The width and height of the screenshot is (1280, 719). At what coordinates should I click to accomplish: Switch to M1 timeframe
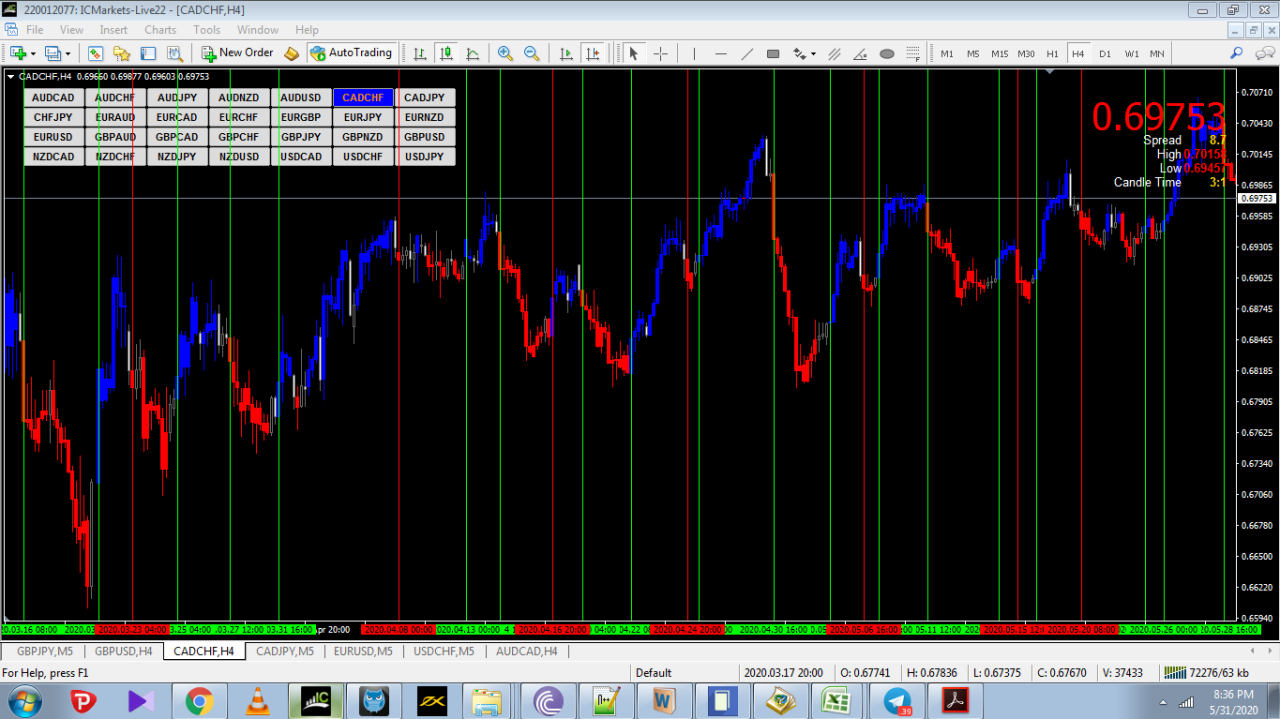coord(946,54)
